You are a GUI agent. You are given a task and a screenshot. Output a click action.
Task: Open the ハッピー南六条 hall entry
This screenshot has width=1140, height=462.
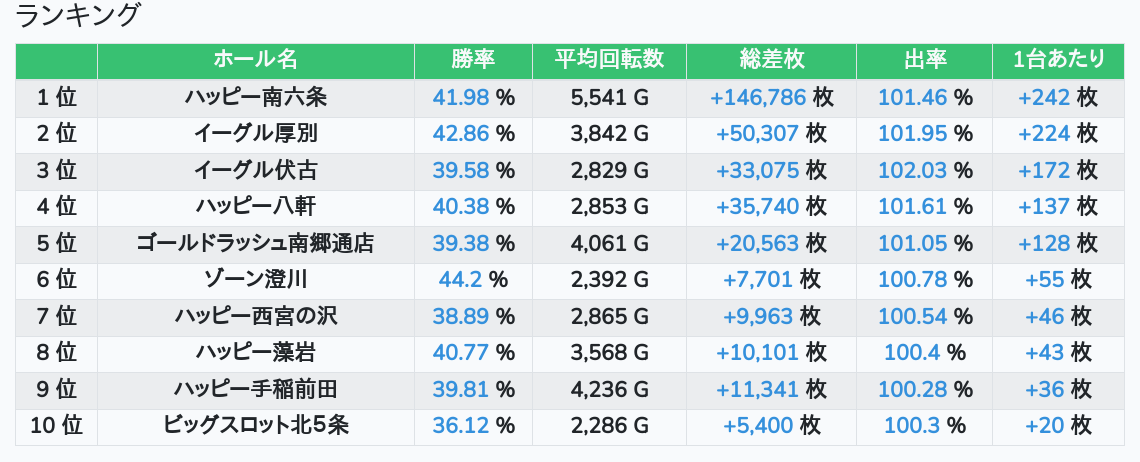point(256,97)
